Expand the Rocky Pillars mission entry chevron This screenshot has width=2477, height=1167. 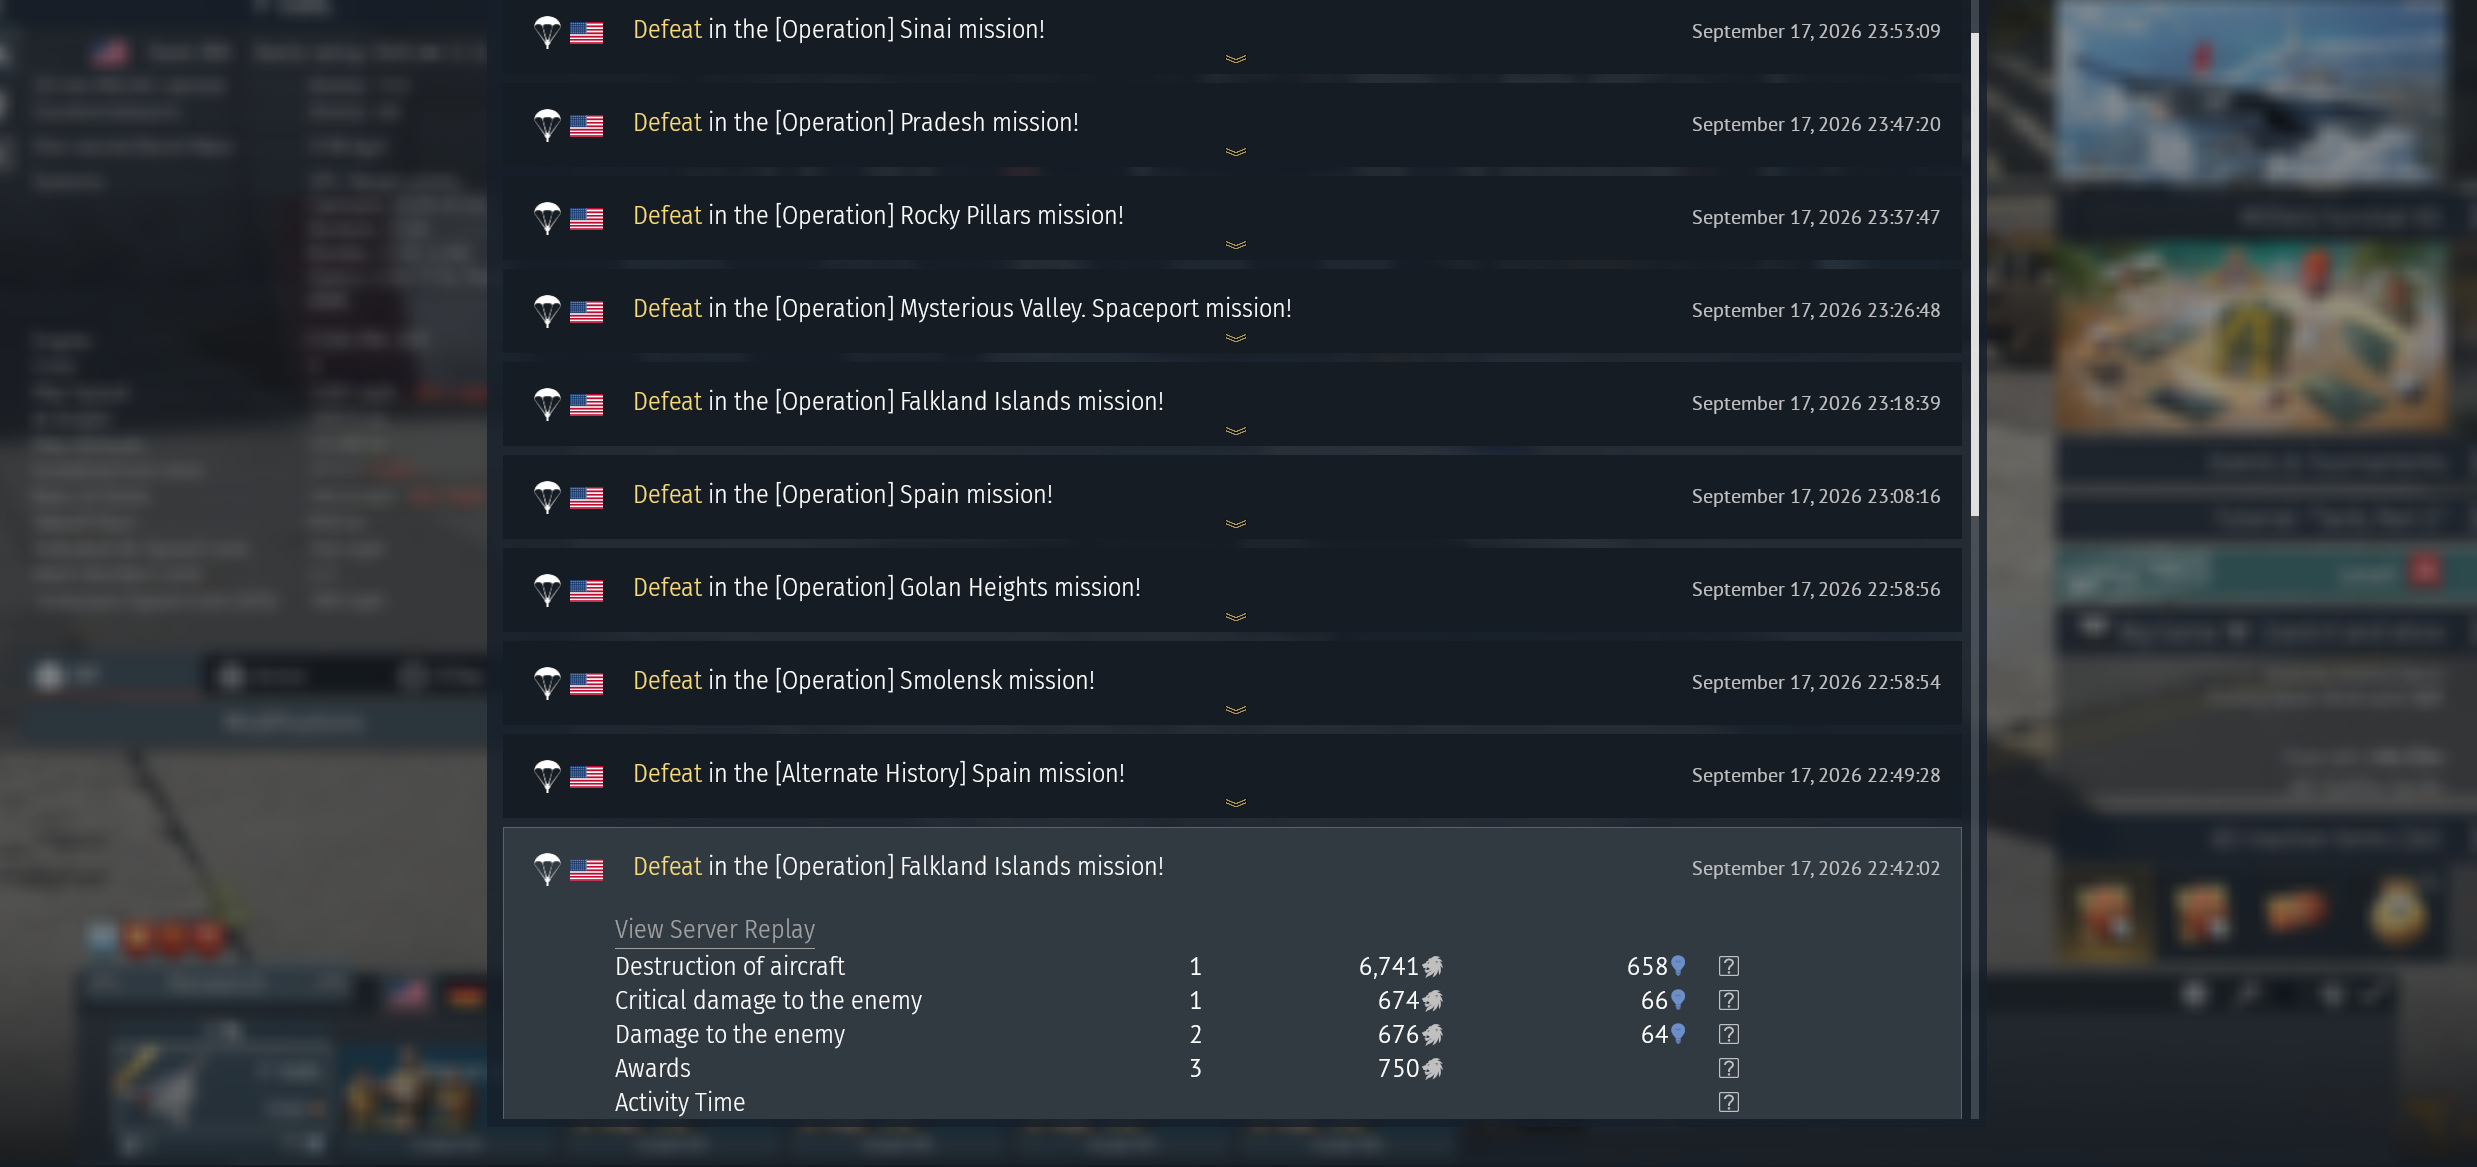pos(1236,245)
